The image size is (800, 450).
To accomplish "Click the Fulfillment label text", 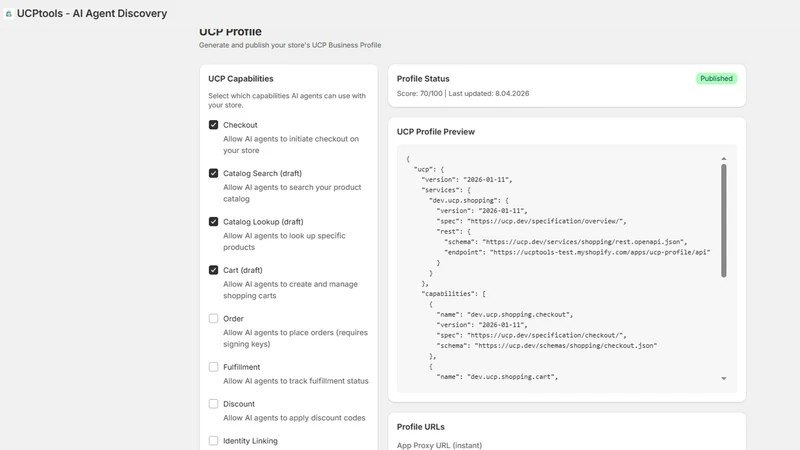I will coord(241,367).
